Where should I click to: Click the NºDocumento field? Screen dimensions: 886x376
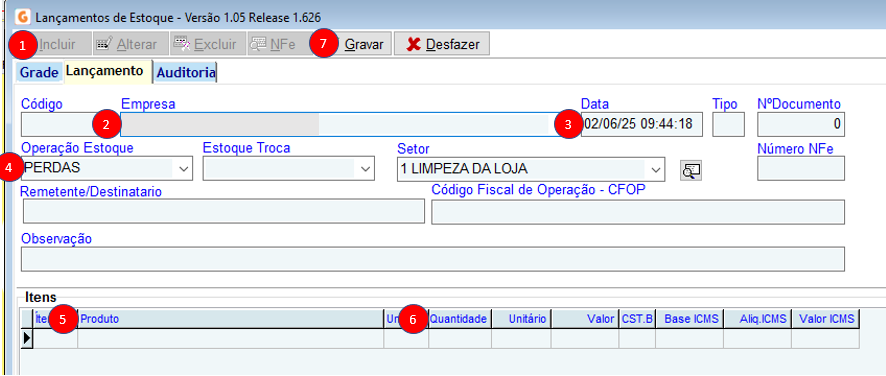pos(801,125)
